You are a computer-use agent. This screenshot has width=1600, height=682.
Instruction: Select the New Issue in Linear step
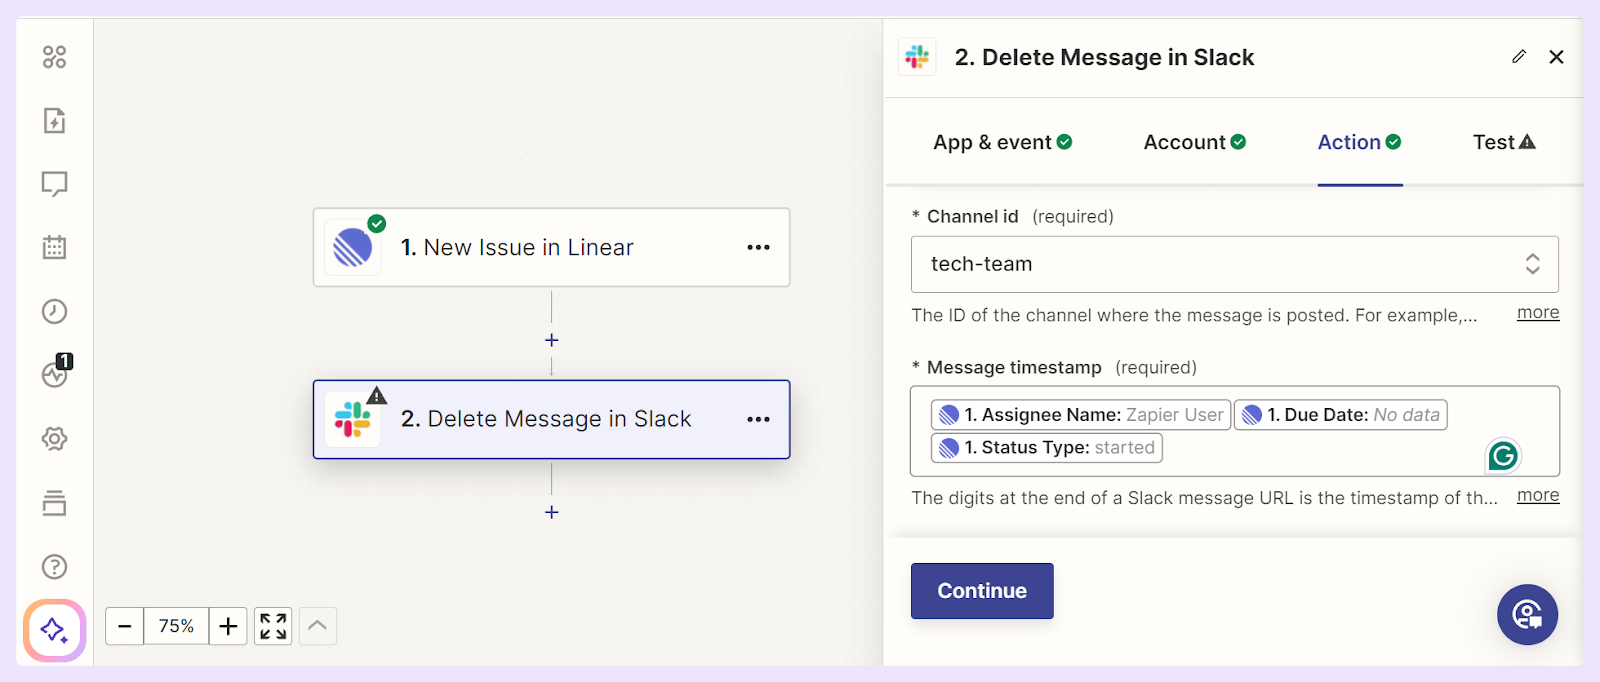coord(552,248)
